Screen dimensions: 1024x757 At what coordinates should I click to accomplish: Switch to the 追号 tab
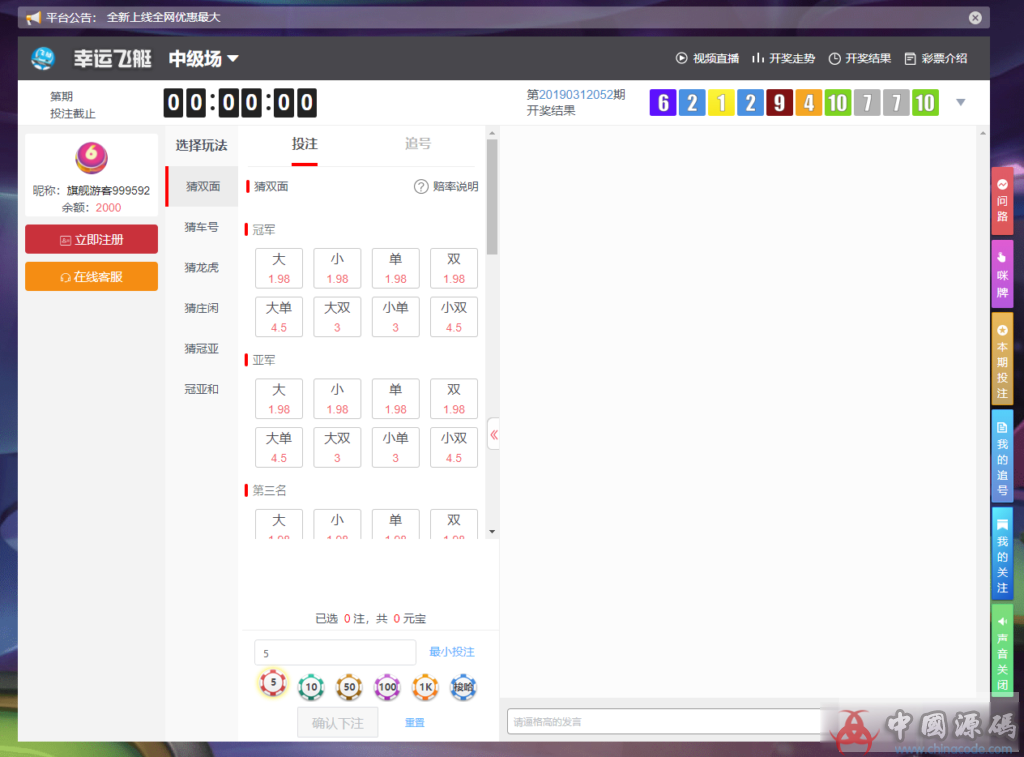[x=418, y=144]
